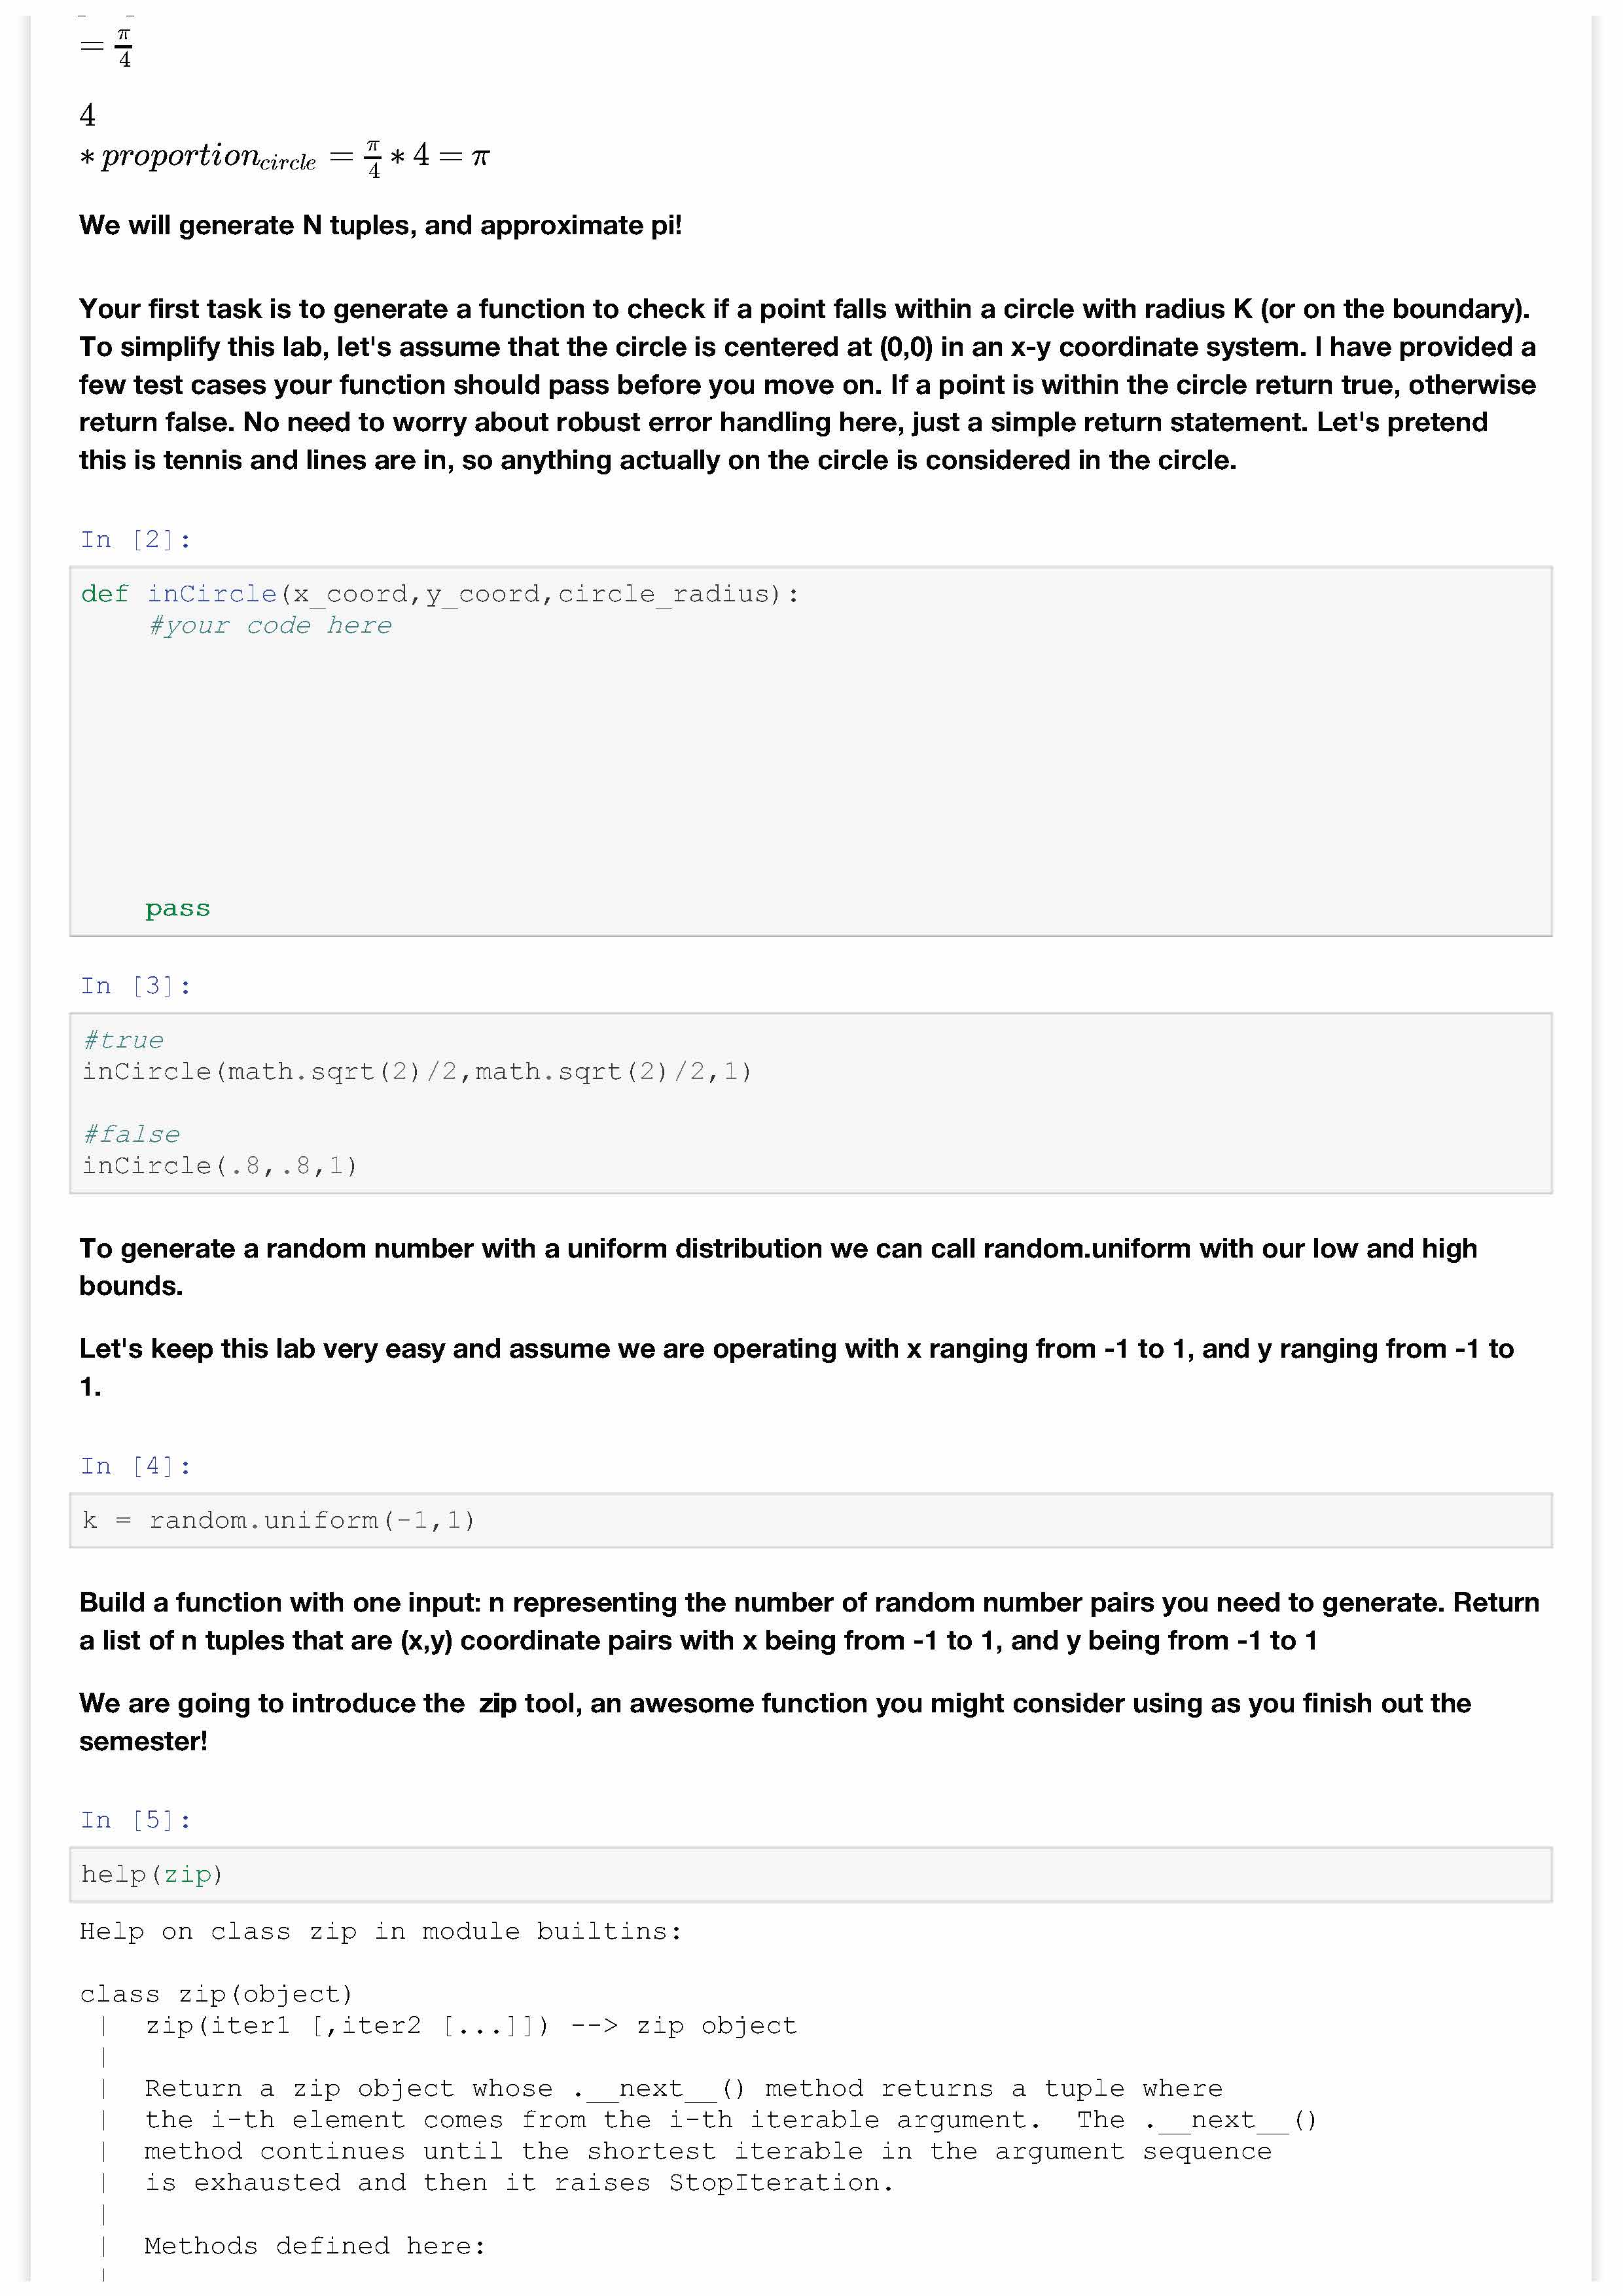Viewport: 1623px width, 2296px height.
Task: Click the inCircle(.8,.8,1) test line
Action: point(219,1166)
